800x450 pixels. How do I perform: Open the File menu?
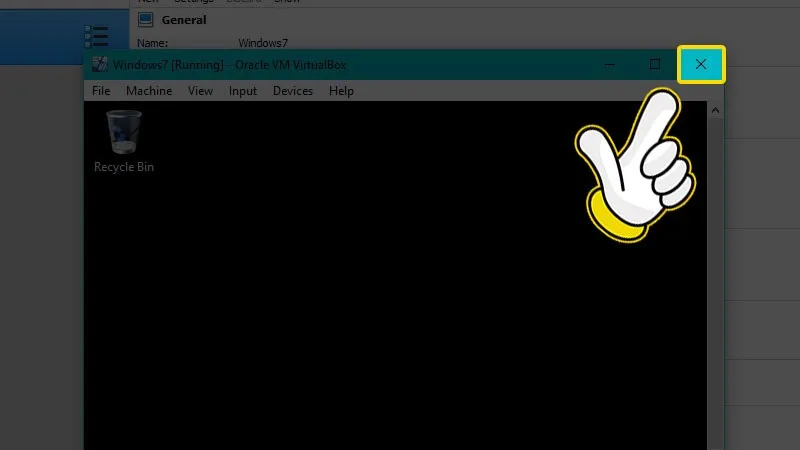coord(101,91)
